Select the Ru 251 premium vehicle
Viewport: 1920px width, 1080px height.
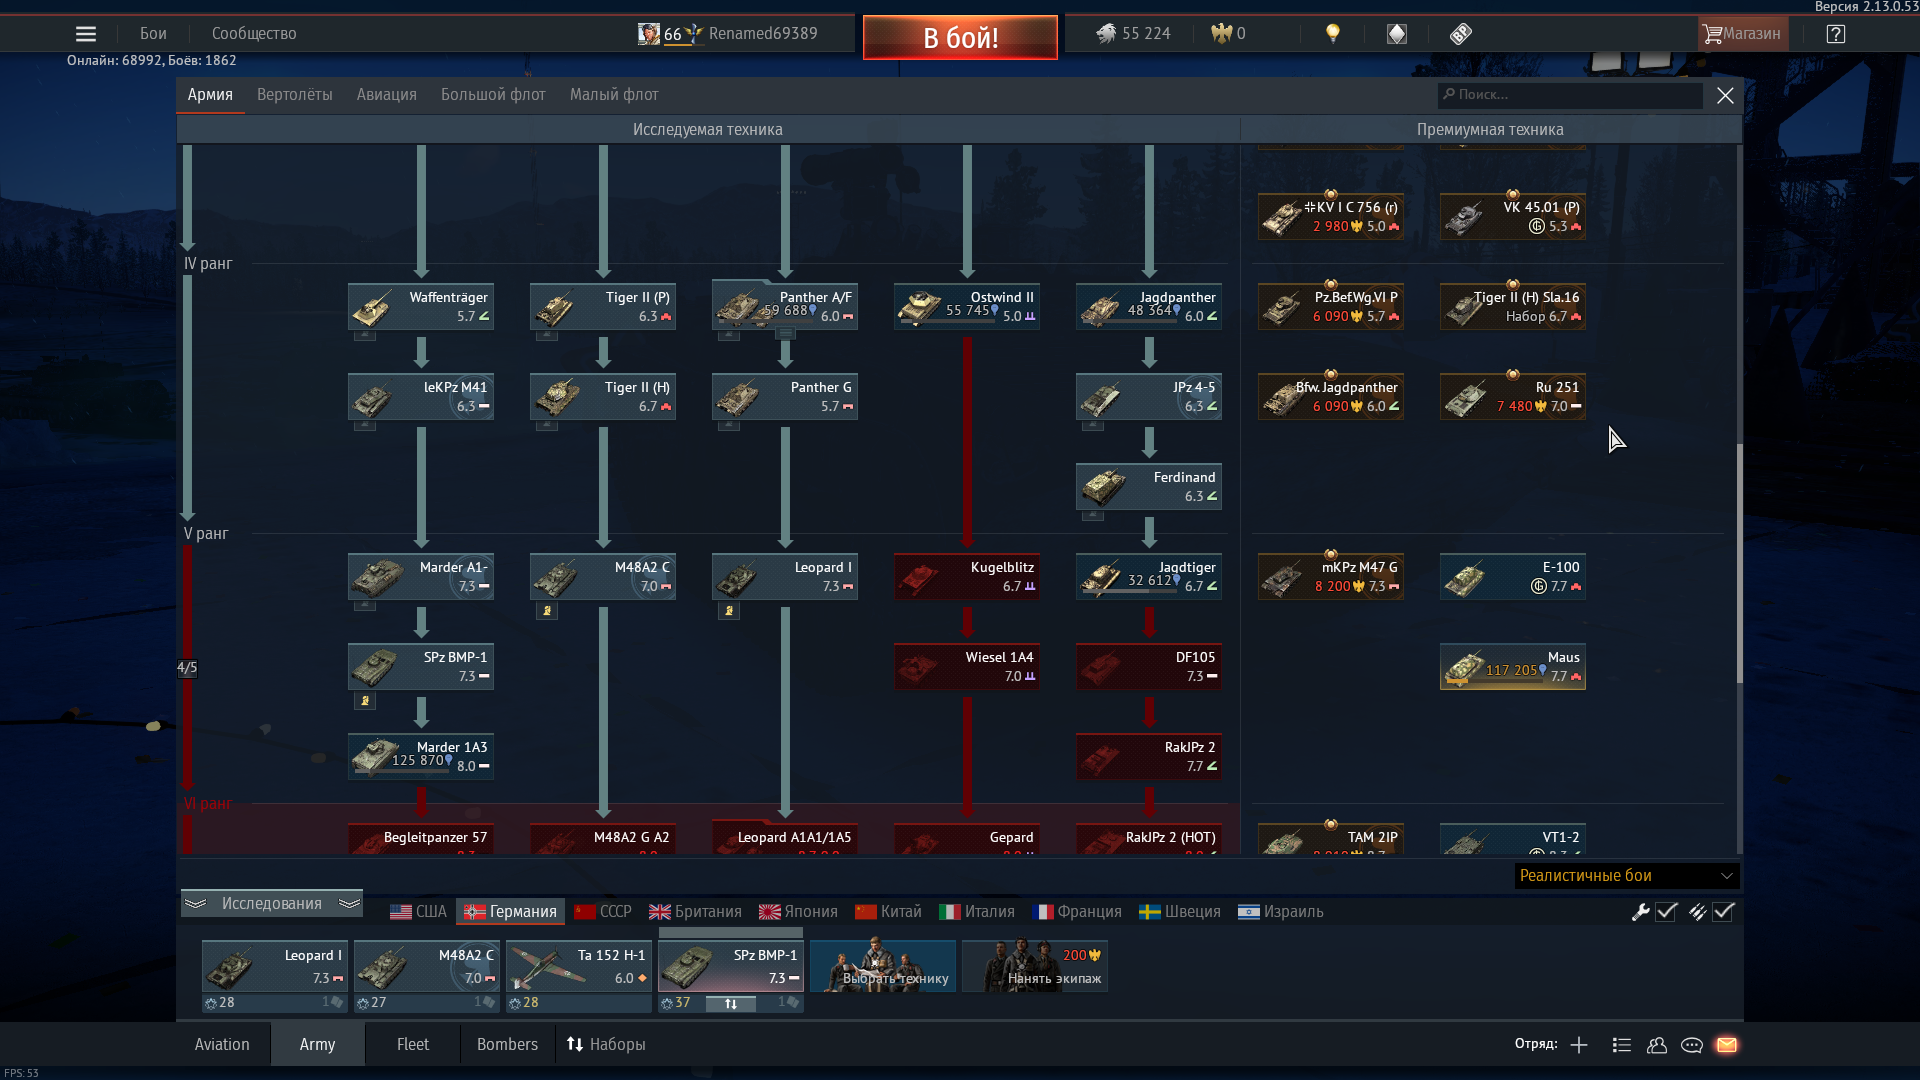pos(1513,397)
